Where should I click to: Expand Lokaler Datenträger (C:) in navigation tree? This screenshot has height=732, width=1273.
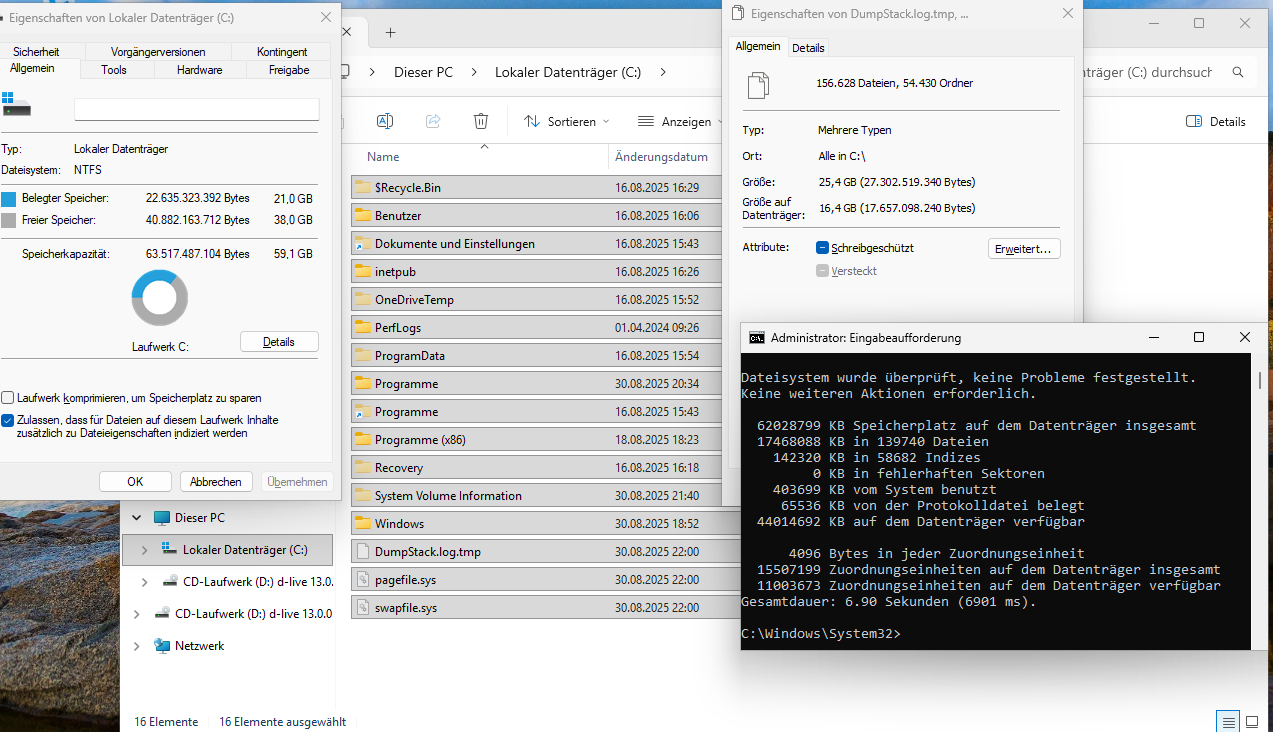pos(144,550)
